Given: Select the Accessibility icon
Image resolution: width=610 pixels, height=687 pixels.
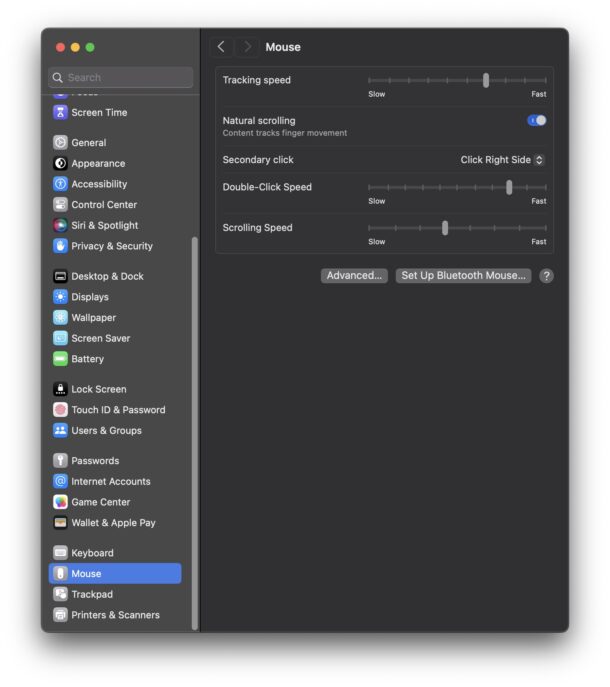Looking at the screenshot, I should [x=60, y=184].
